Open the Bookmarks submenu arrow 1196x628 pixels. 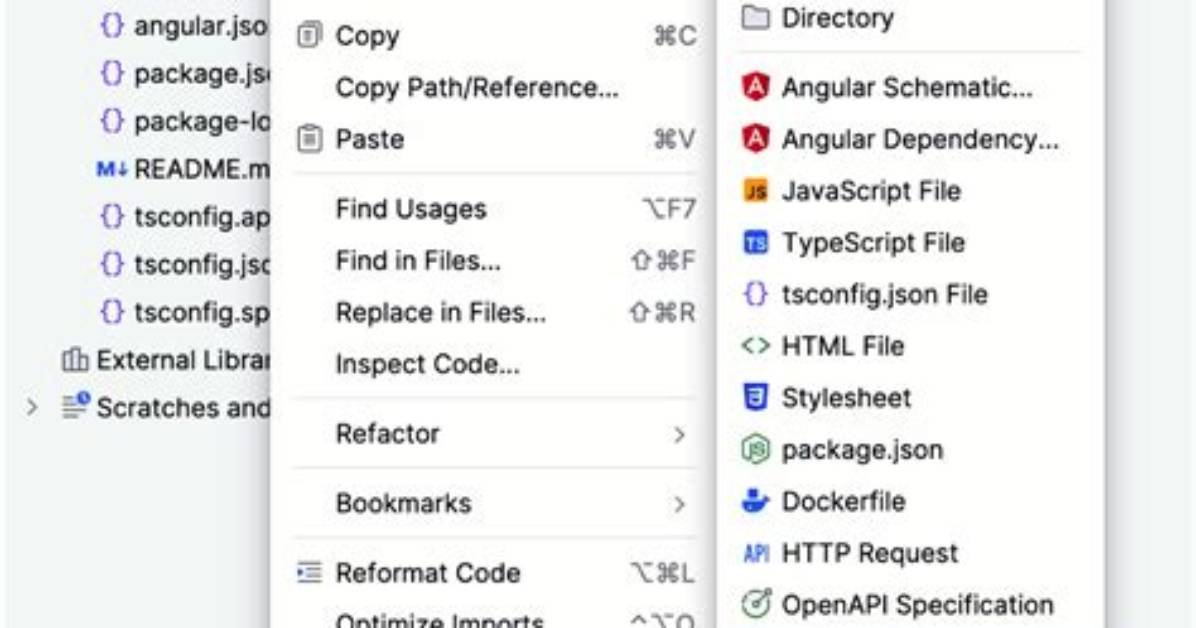pos(679,504)
